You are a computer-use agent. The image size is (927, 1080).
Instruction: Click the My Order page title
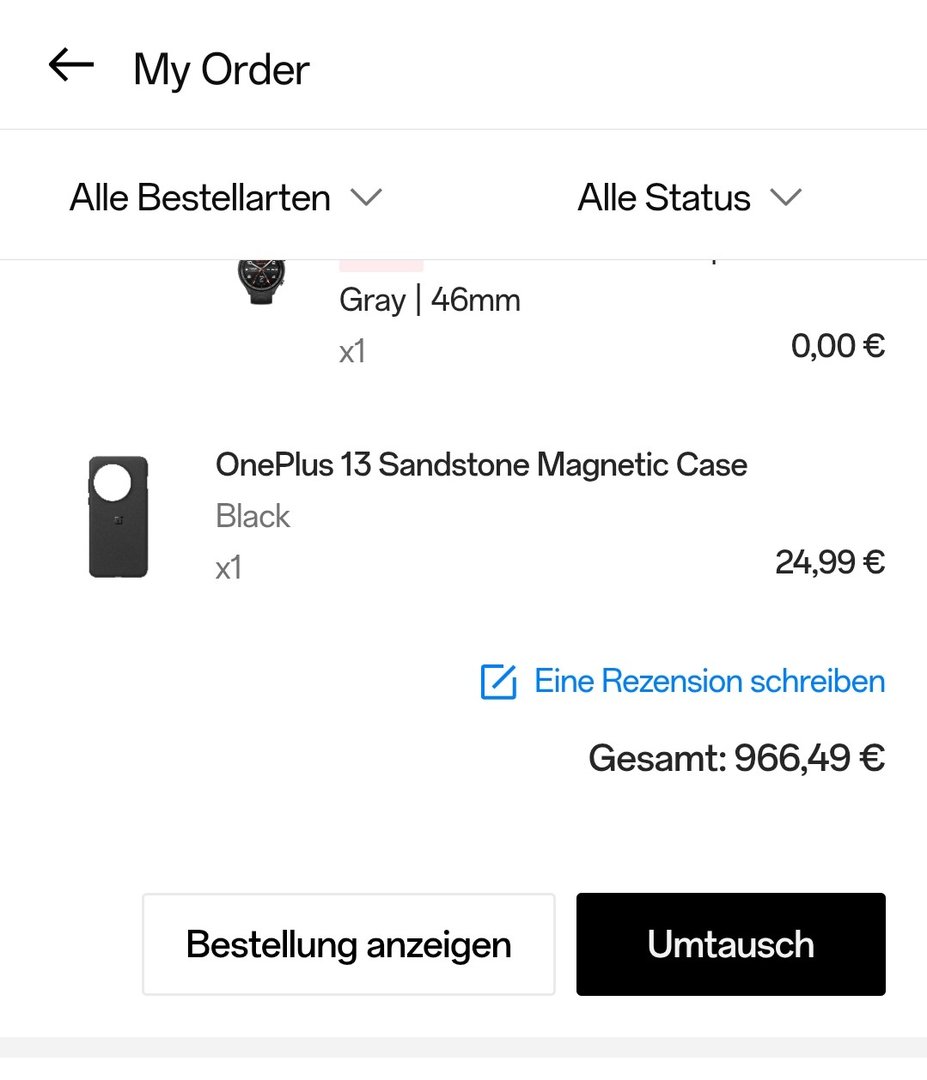221,70
